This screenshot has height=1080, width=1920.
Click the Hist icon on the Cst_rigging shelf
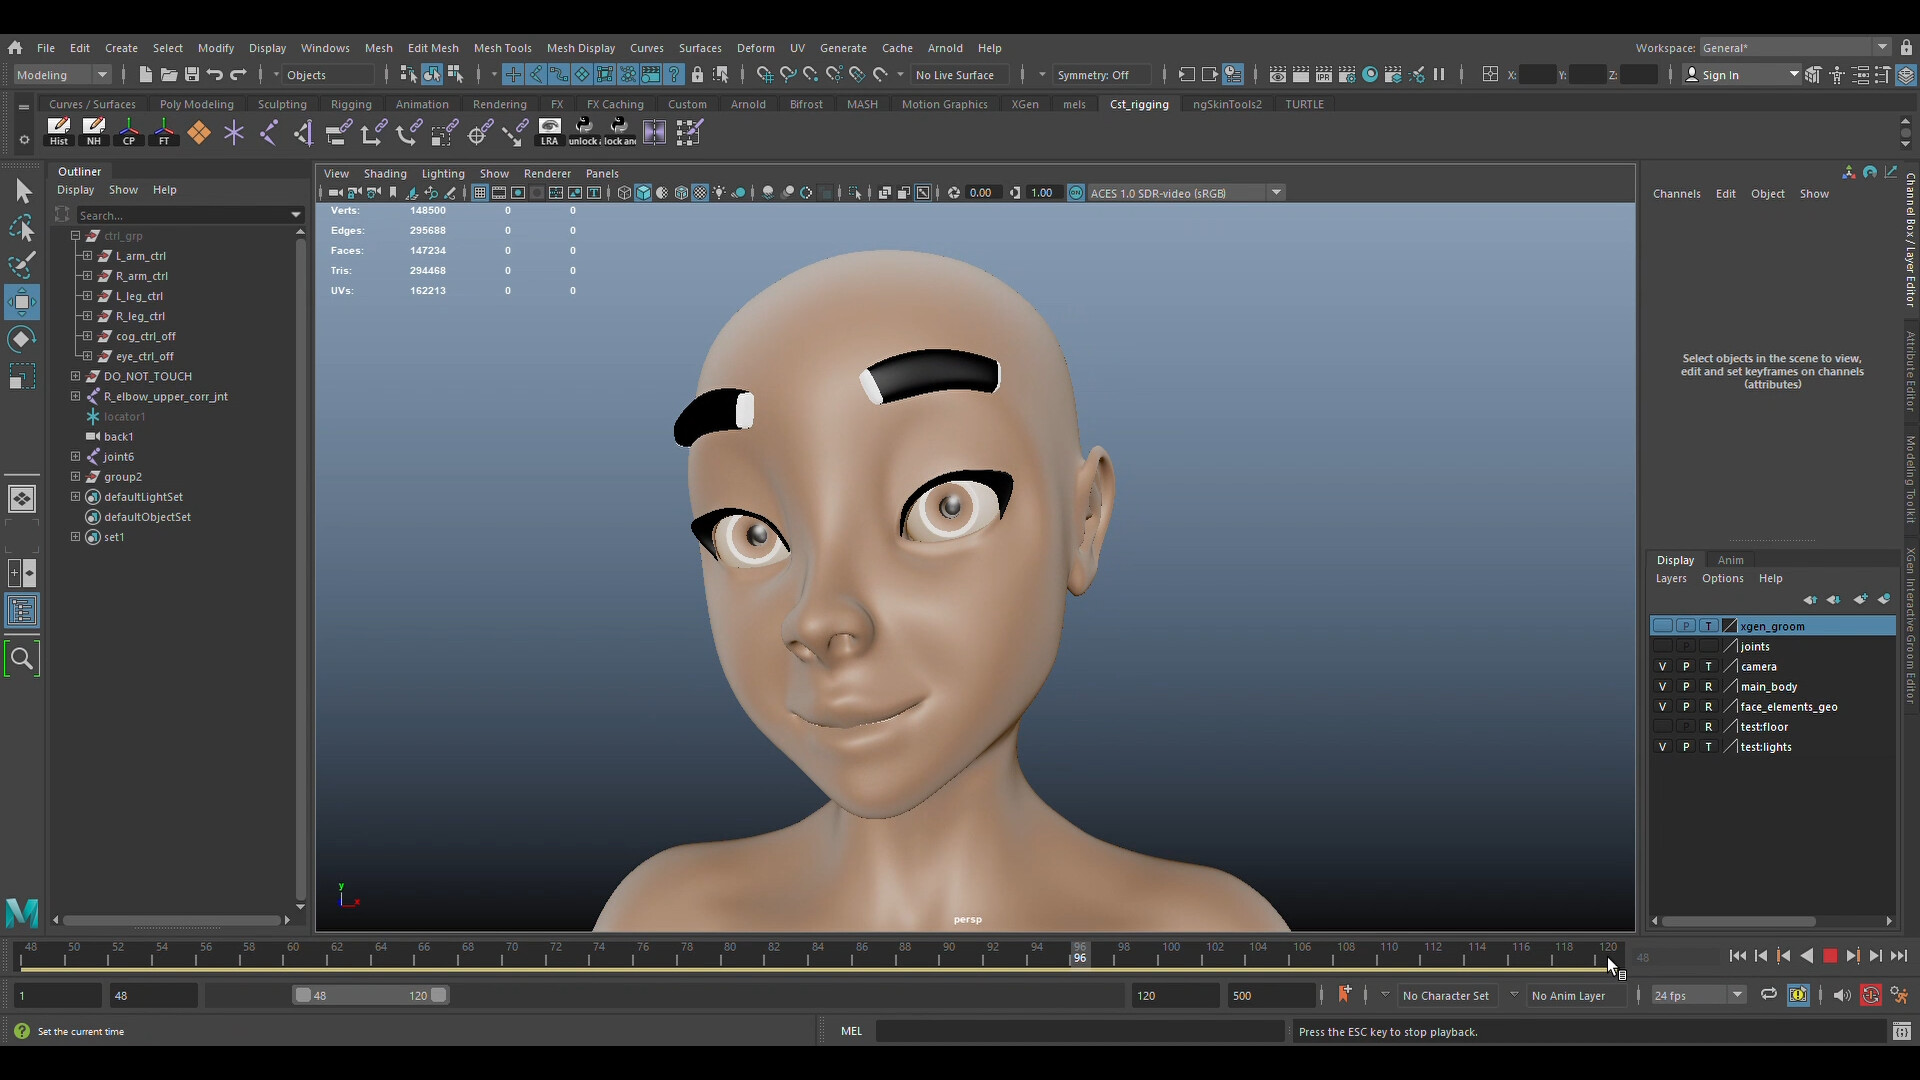[58, 131]
